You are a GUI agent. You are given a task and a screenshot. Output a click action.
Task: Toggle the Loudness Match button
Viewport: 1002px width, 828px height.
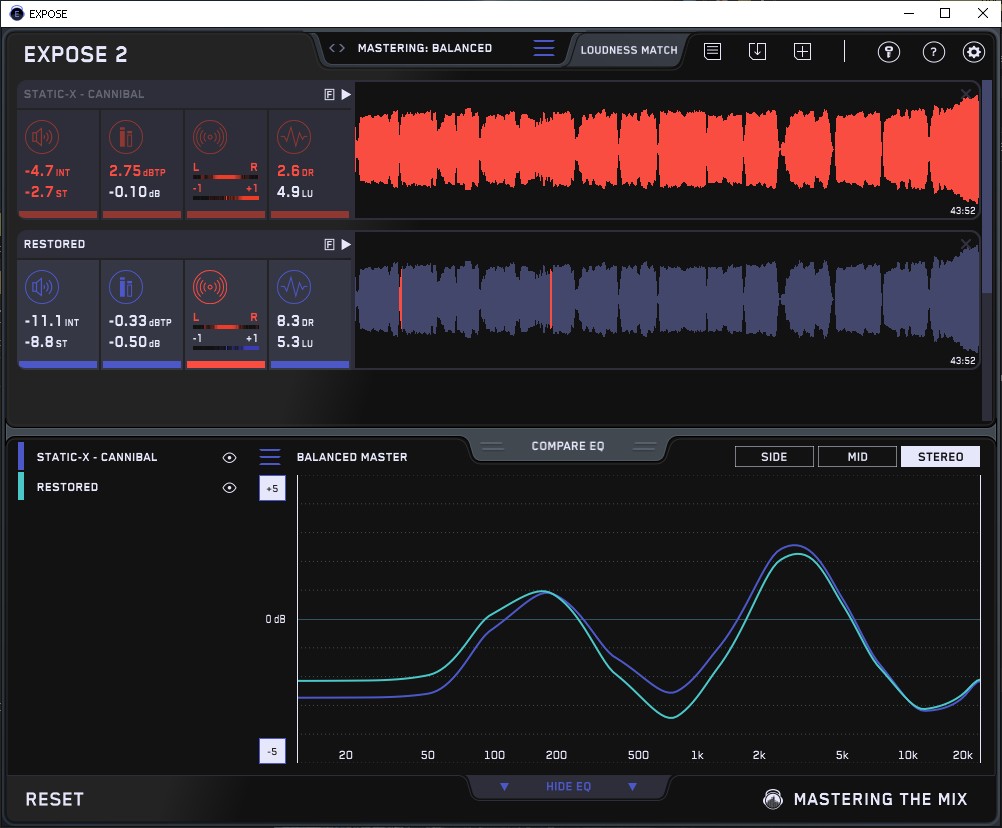pos(628,50)
